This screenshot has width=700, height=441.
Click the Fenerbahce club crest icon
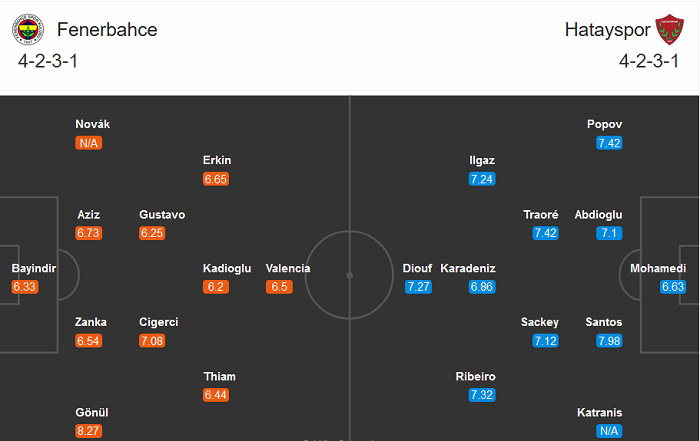tap(27, 31)
